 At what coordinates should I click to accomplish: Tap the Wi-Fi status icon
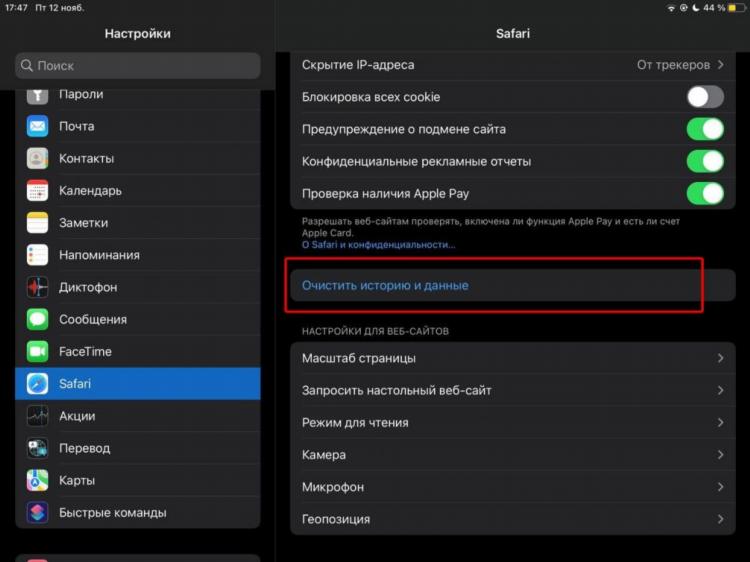pos(672,8)
